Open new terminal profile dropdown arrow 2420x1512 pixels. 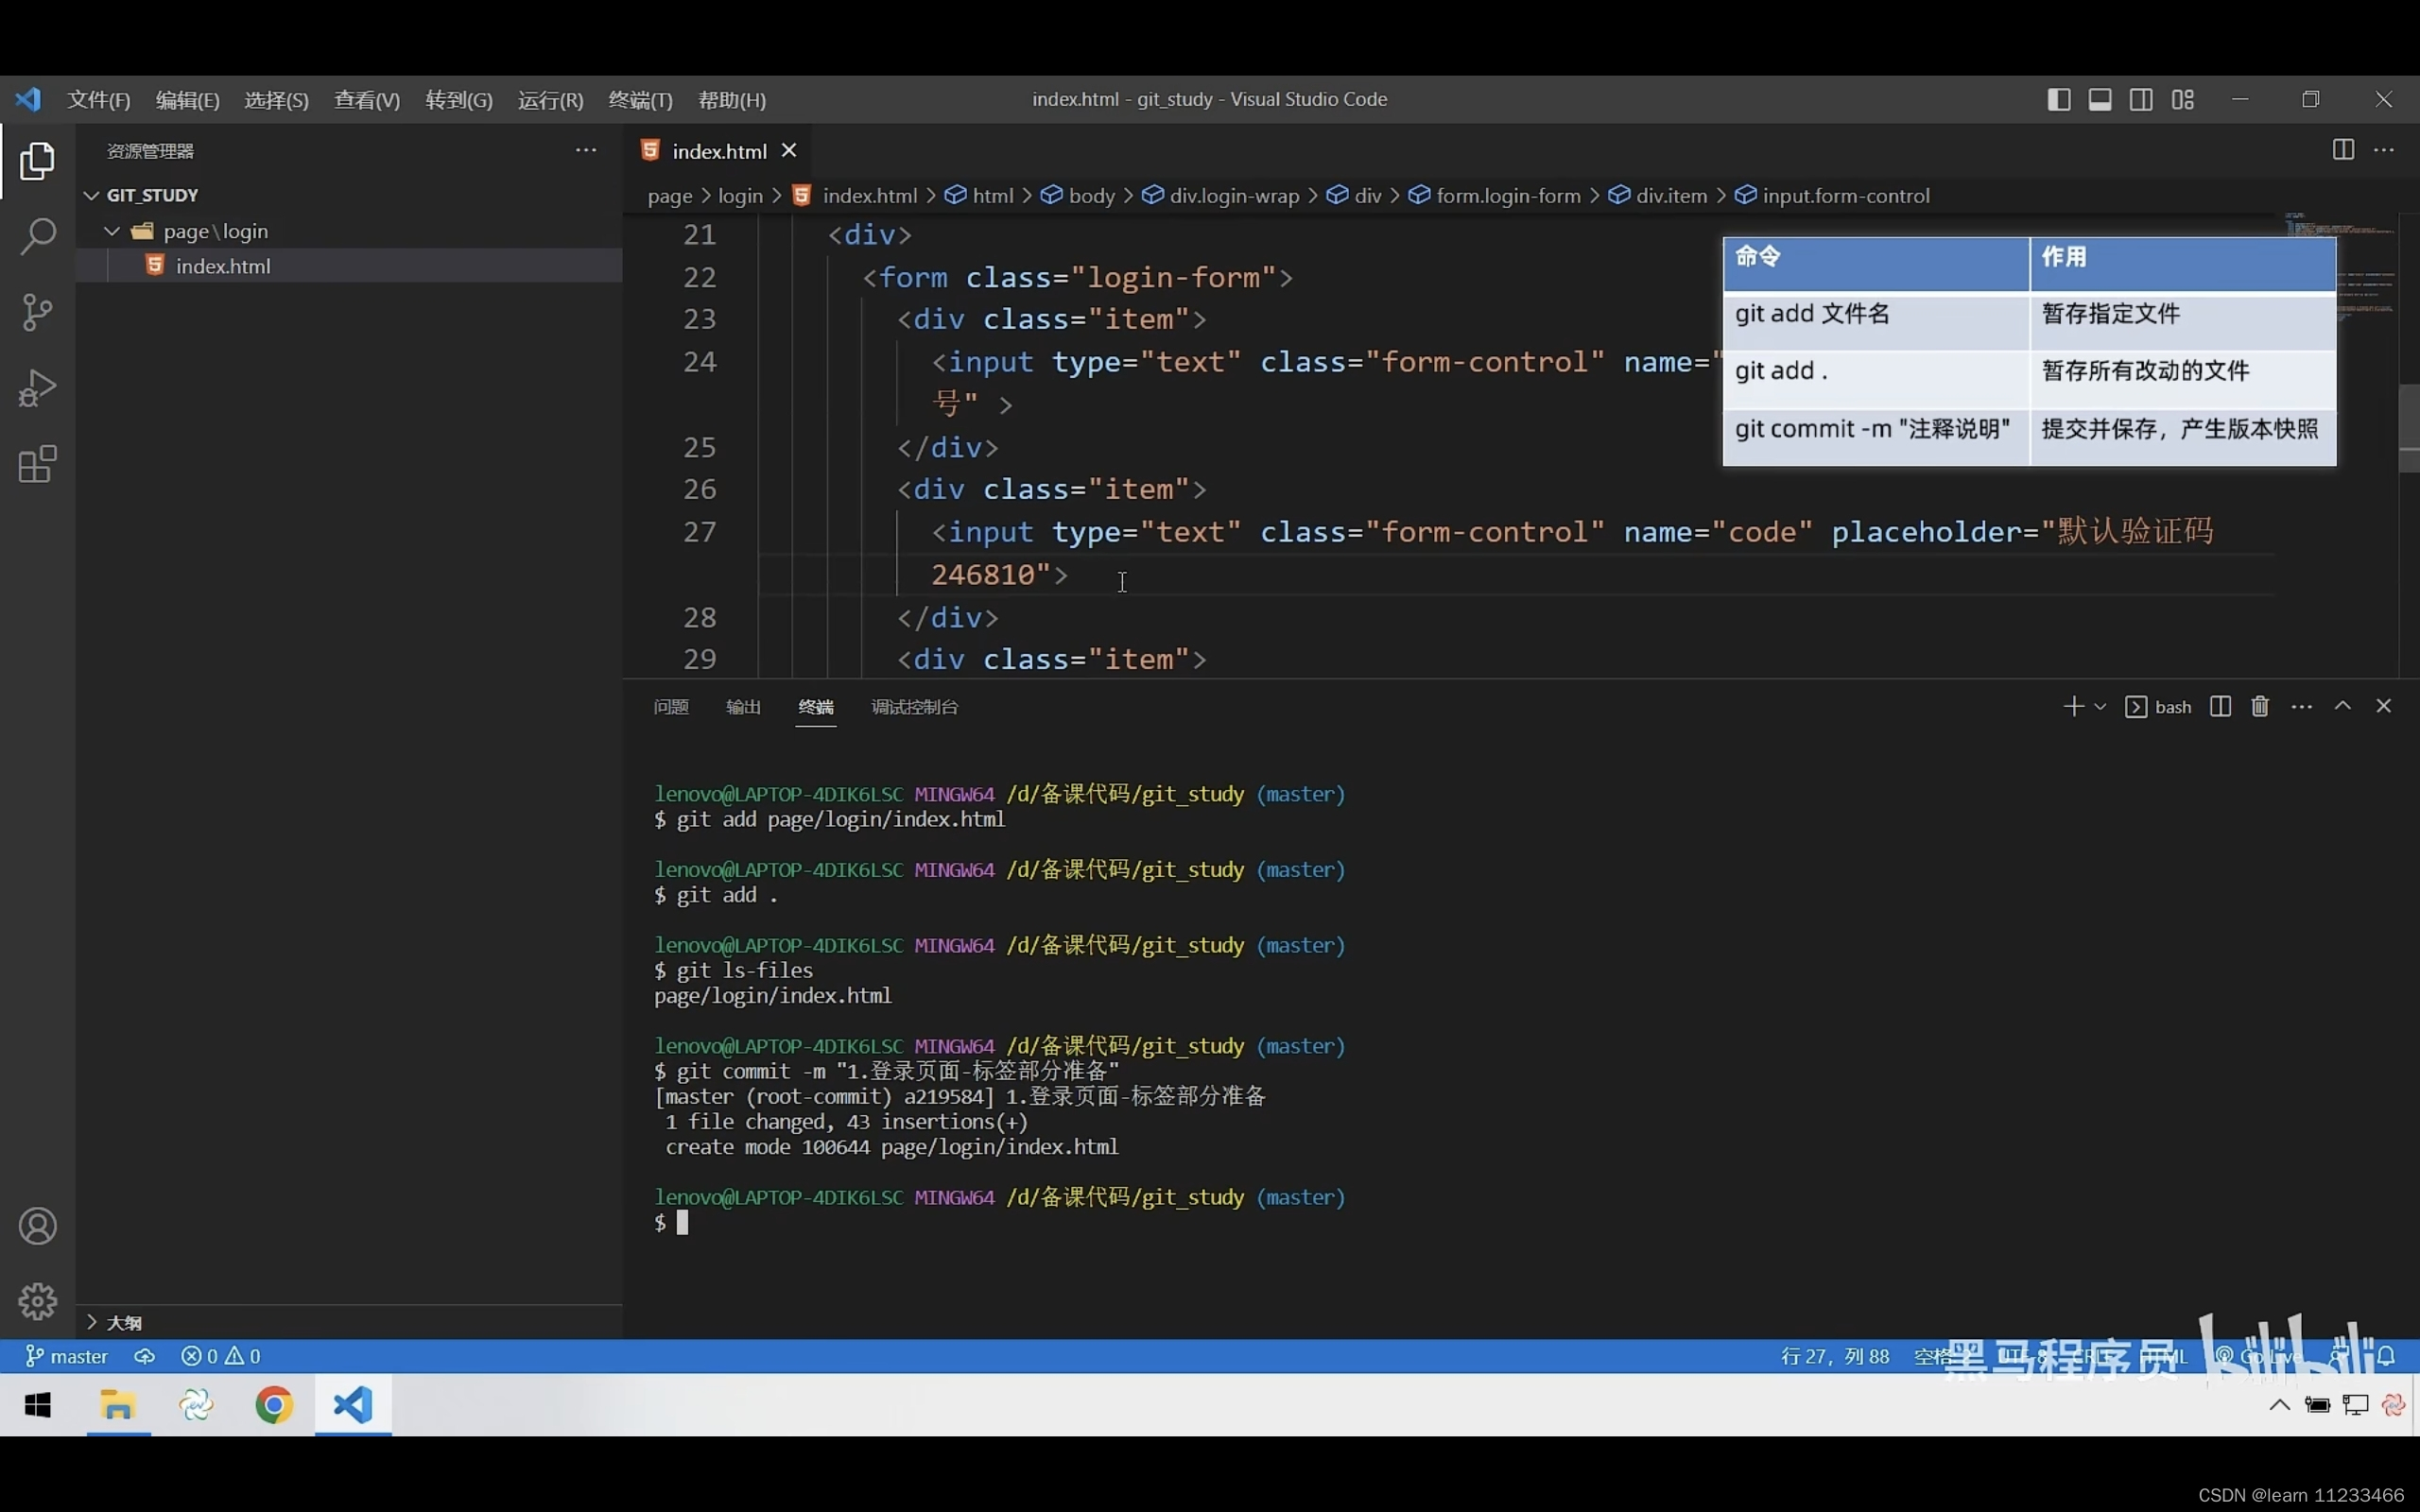[x=2100, y=707]
